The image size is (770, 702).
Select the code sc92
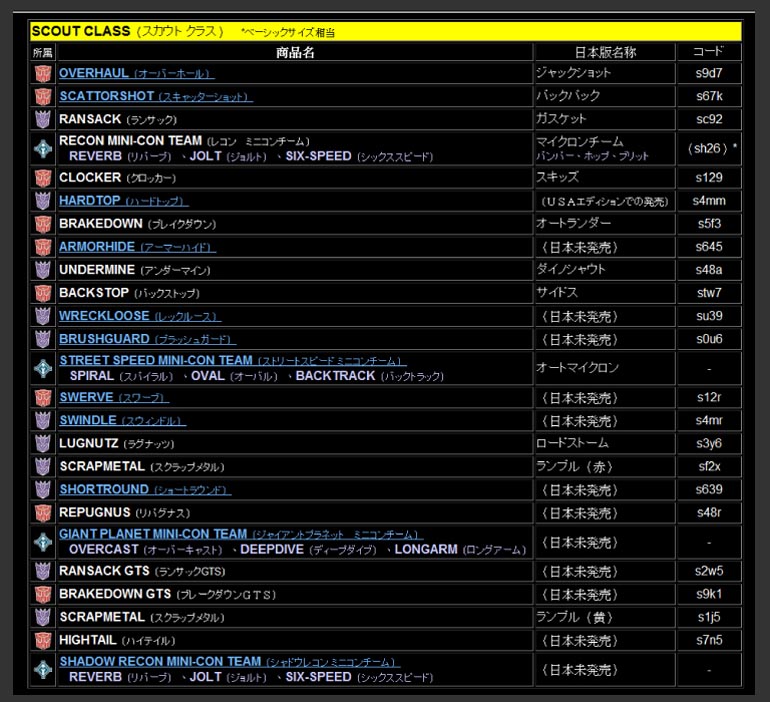[709, 119]
